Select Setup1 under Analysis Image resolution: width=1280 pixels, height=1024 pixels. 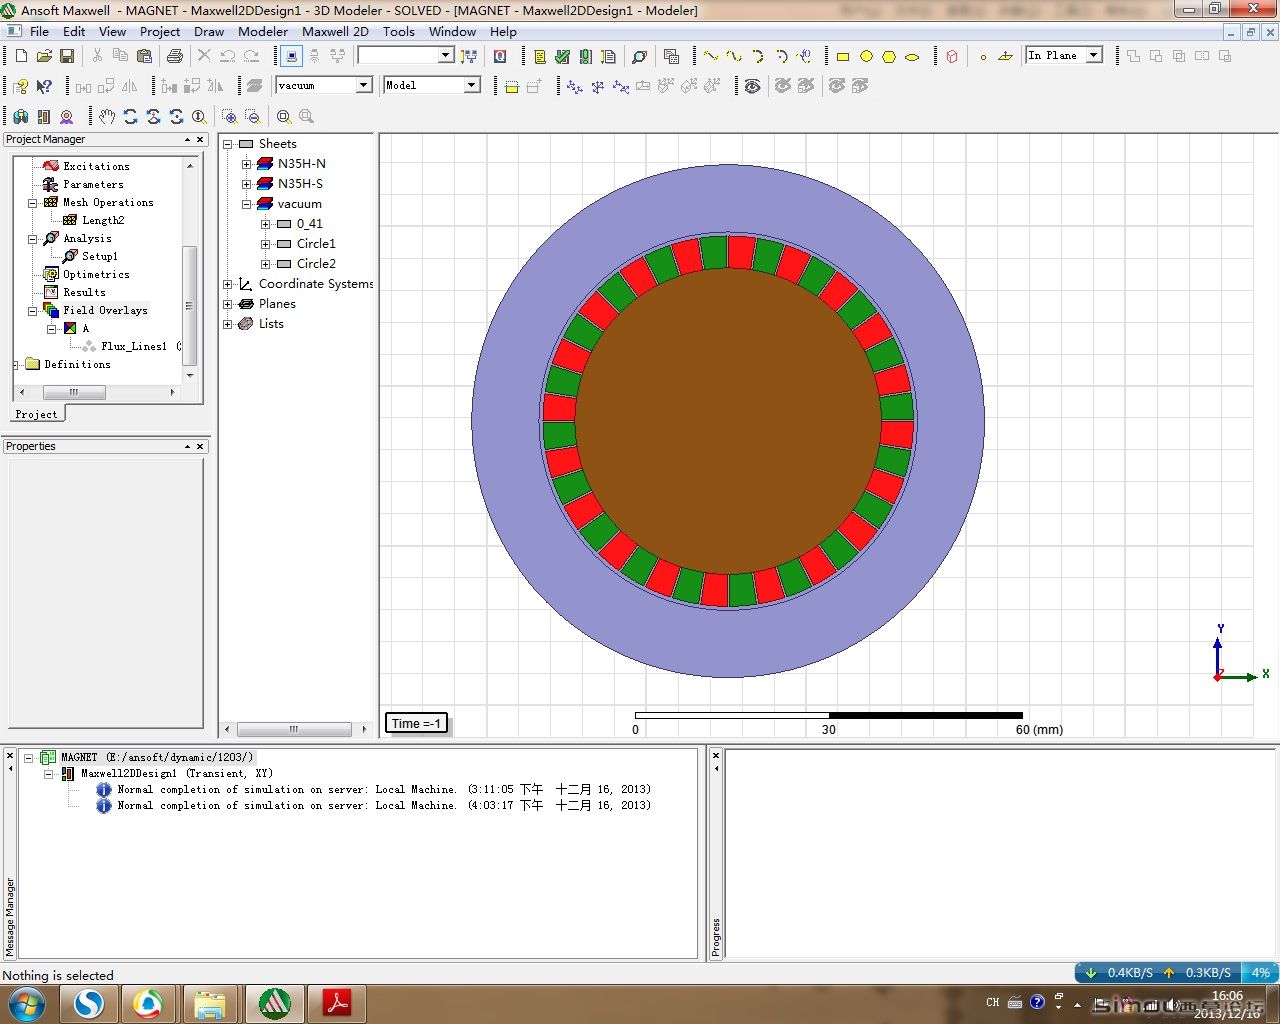(x=99, y=256)
